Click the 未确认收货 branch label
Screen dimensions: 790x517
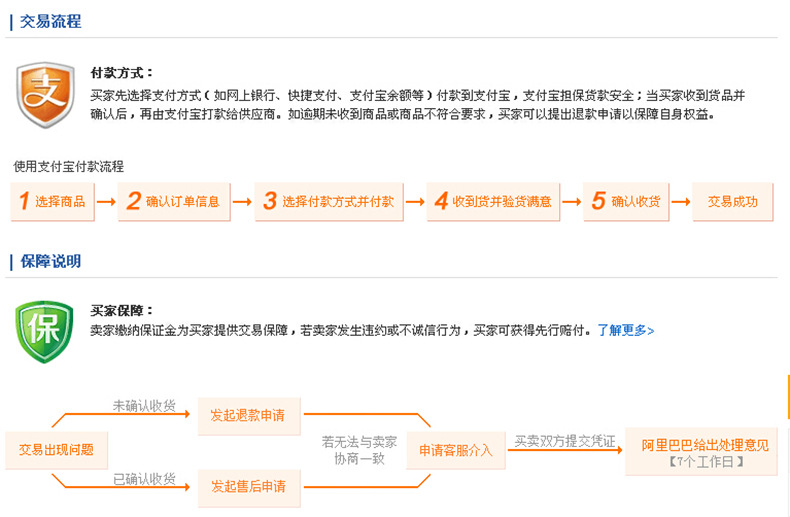(144, 406)
